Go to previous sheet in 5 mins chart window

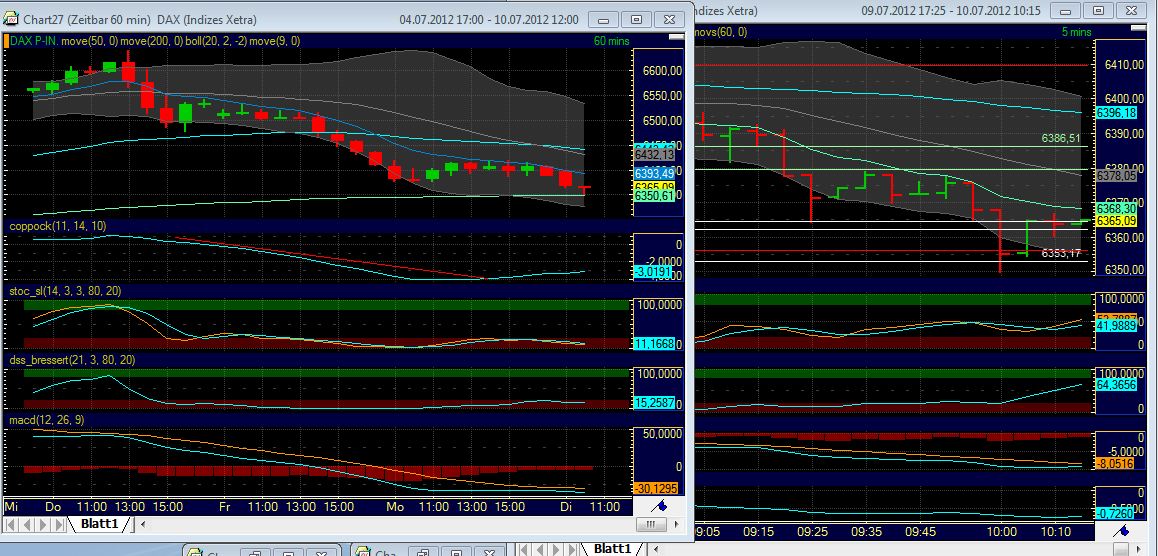pyautogui.click(x=540, y=549)
